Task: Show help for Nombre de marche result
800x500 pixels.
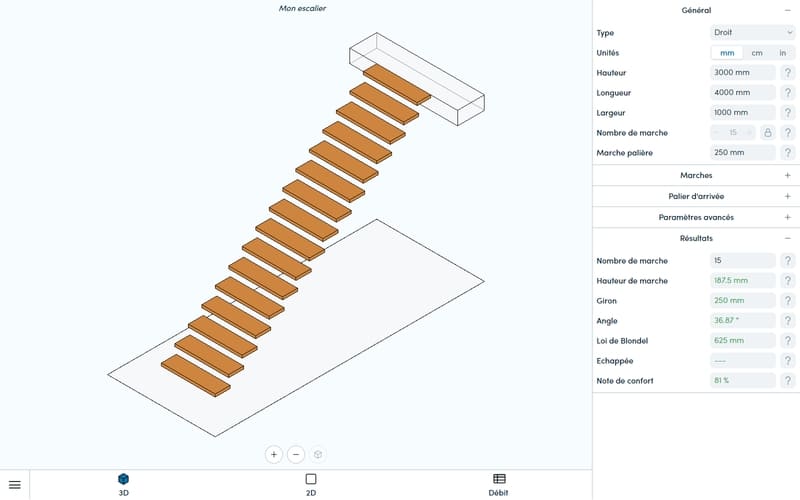Action: click(788, 261)
